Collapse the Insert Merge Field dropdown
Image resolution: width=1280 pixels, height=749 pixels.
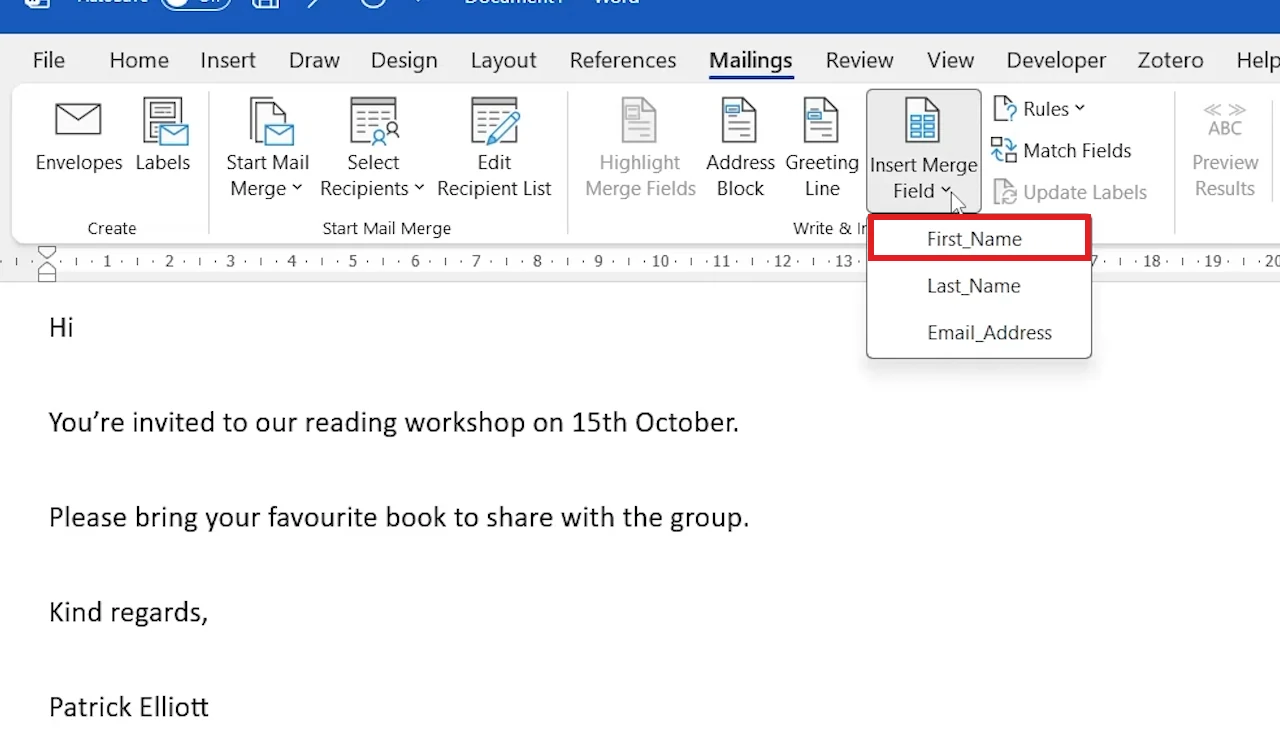923,150
